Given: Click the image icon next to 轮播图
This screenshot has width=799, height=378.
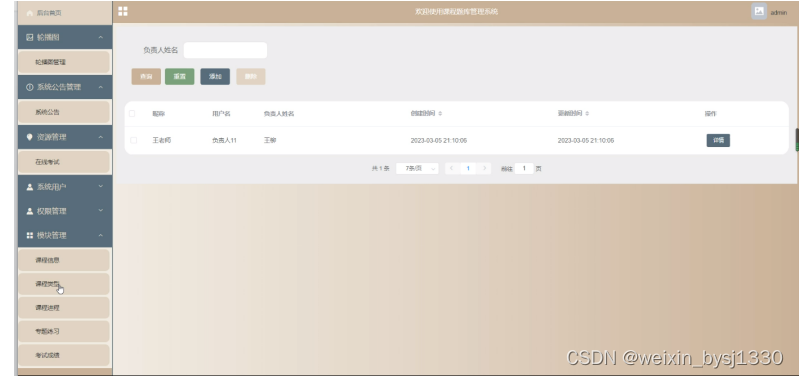Looking at the screenshot, I should 30,37.
